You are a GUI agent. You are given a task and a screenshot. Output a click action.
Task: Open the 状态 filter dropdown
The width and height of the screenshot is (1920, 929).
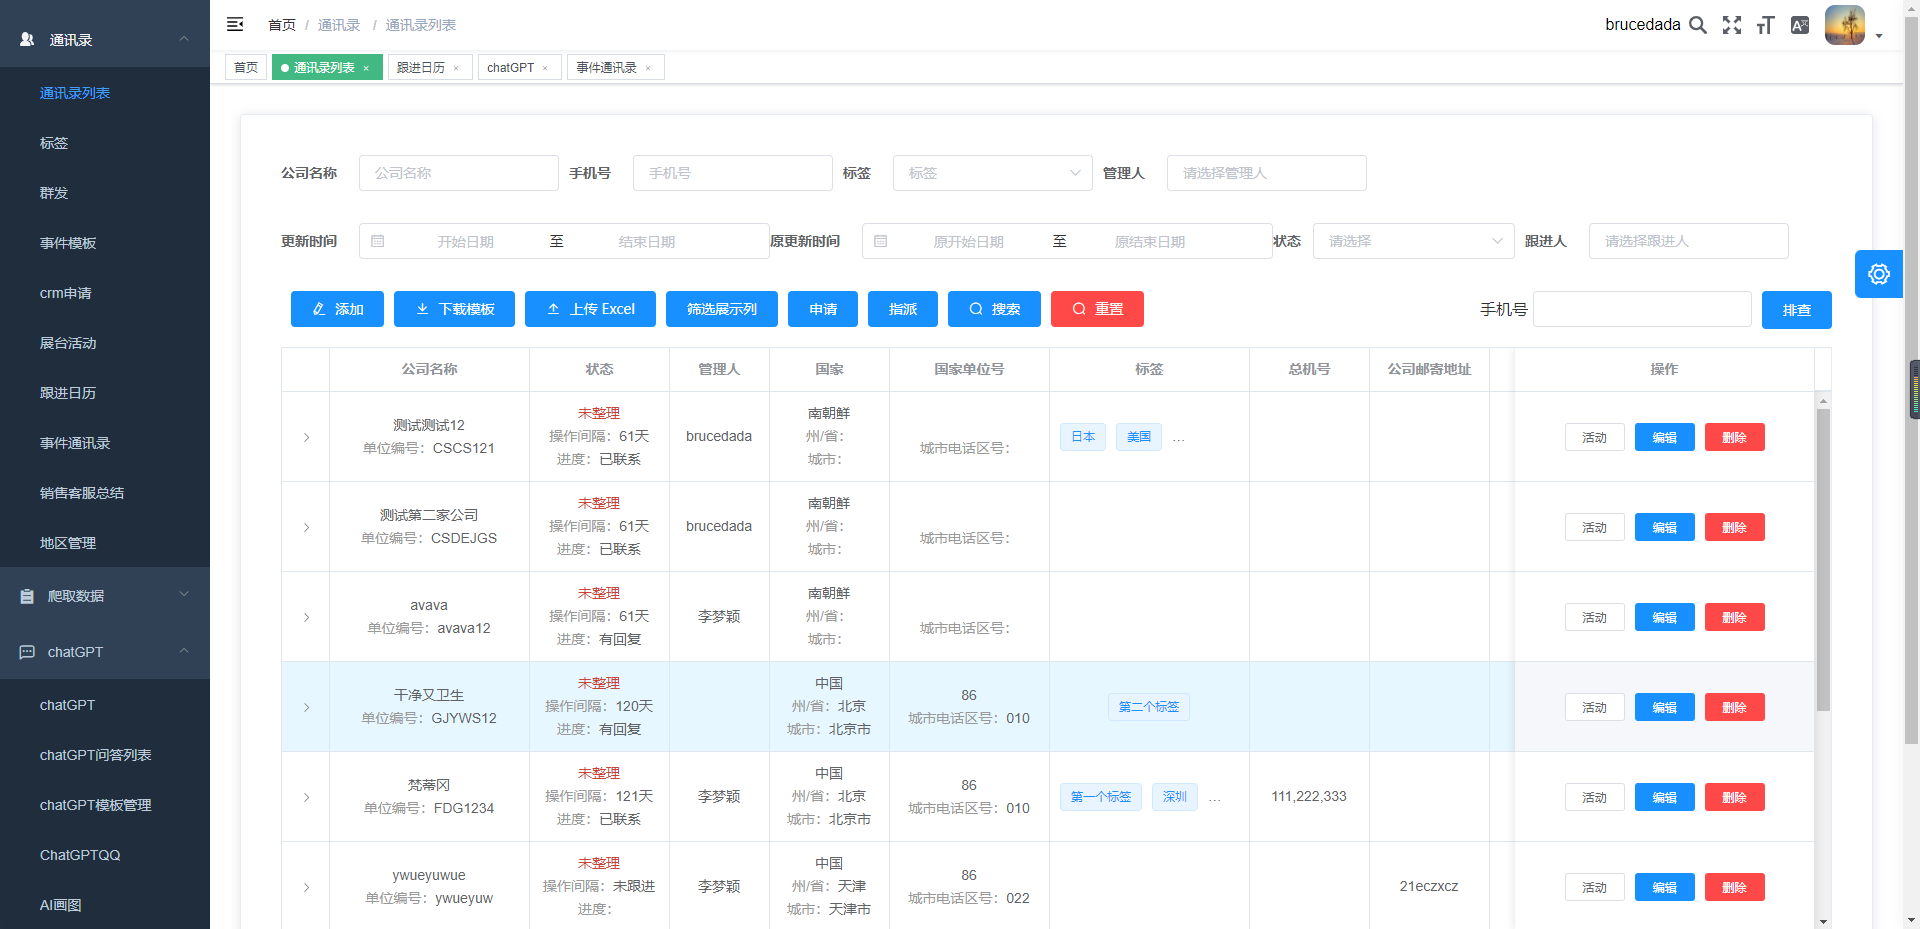pyautogui.click(x=1414, y=241)
